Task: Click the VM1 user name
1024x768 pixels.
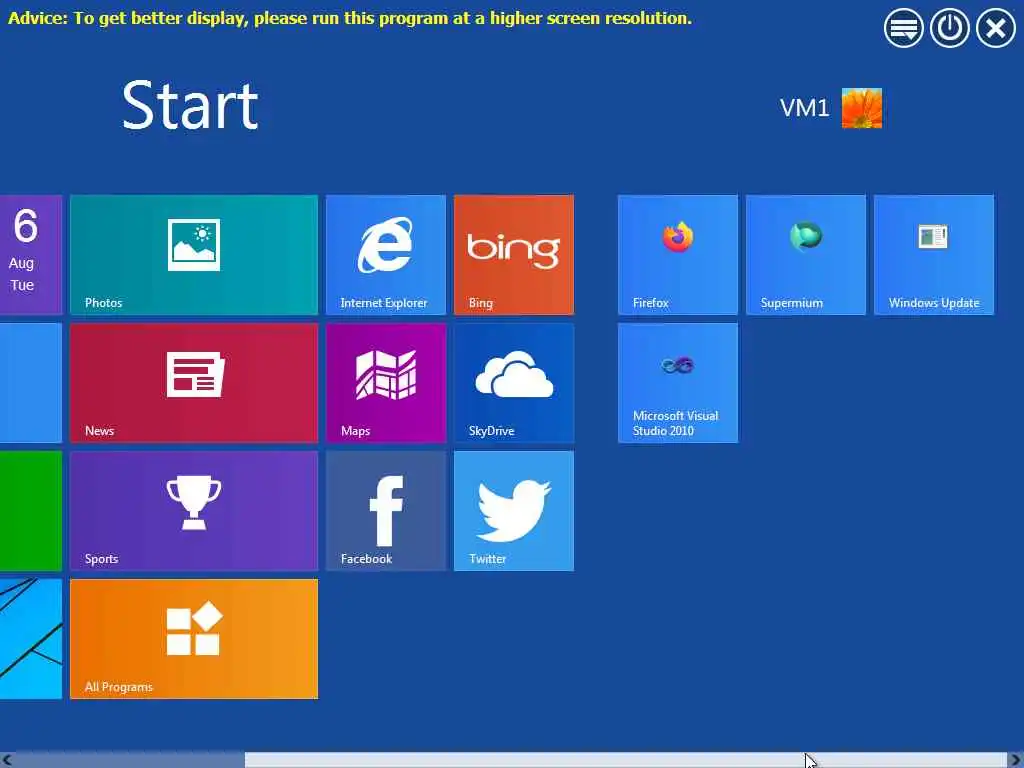Action: click(805, 108)
